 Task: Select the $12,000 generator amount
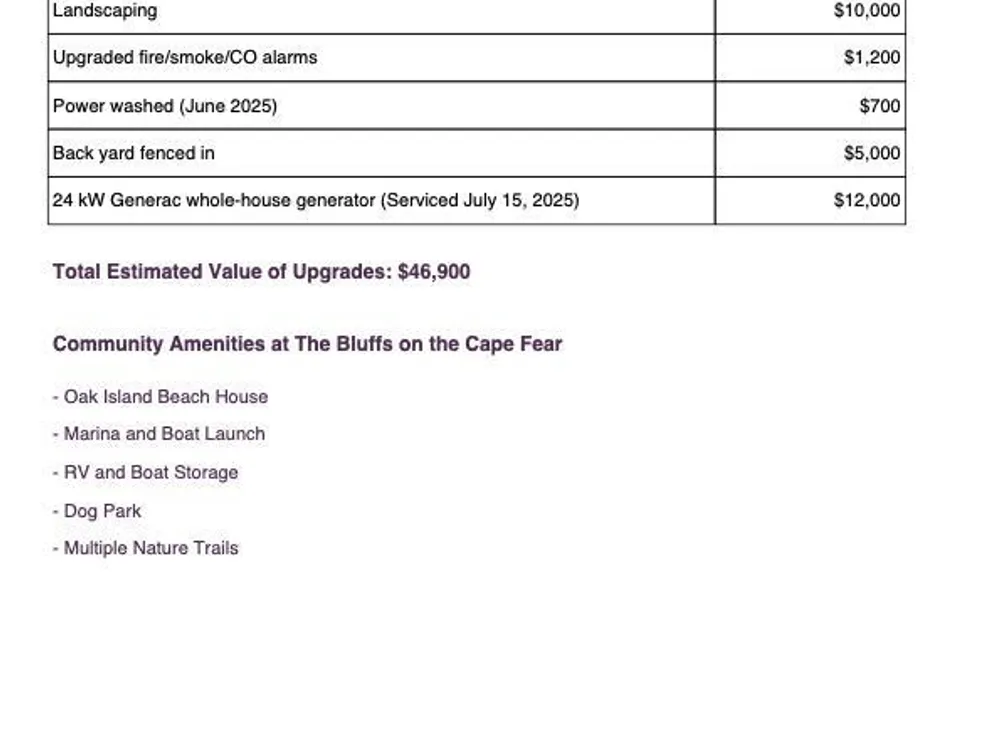867,200
